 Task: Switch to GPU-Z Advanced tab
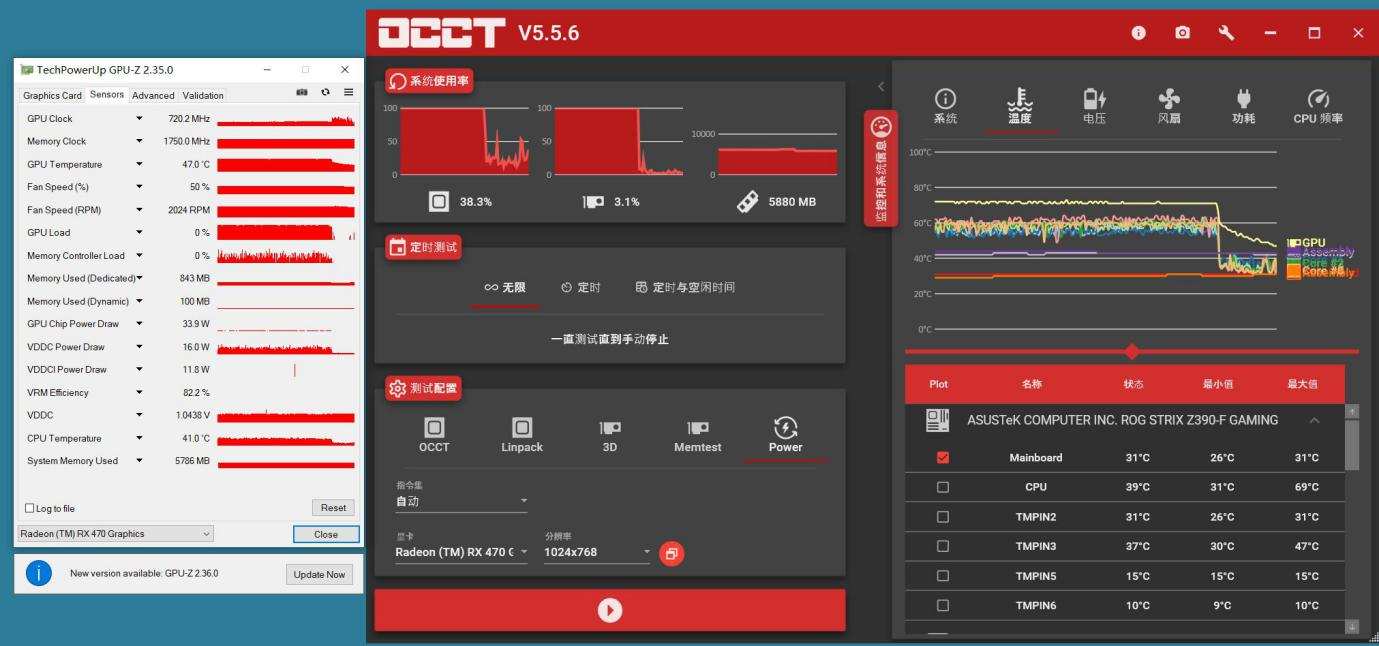click(153, 95)
